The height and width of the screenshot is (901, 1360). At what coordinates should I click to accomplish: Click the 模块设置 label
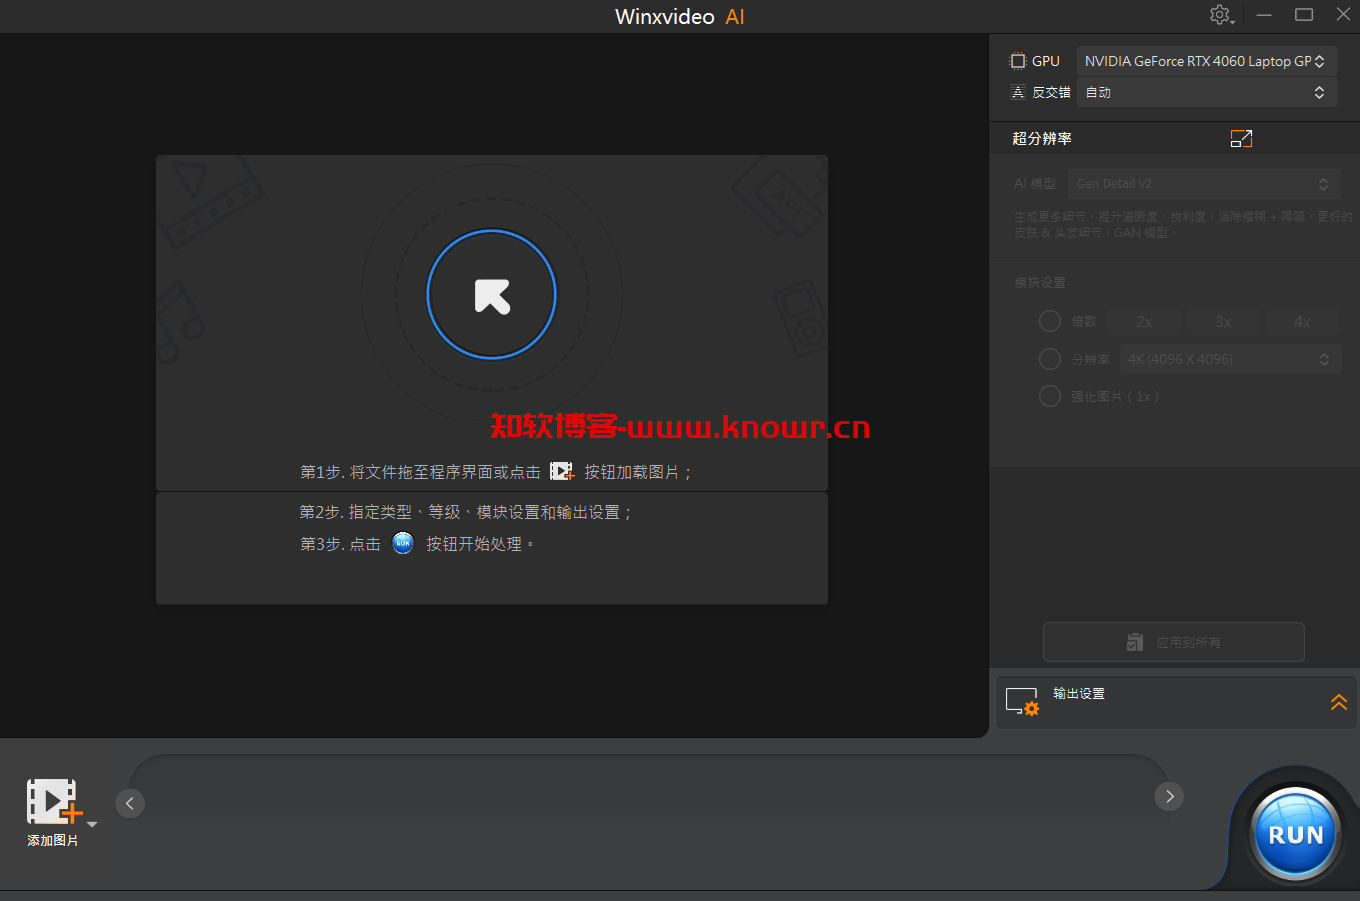[1040, 283]
